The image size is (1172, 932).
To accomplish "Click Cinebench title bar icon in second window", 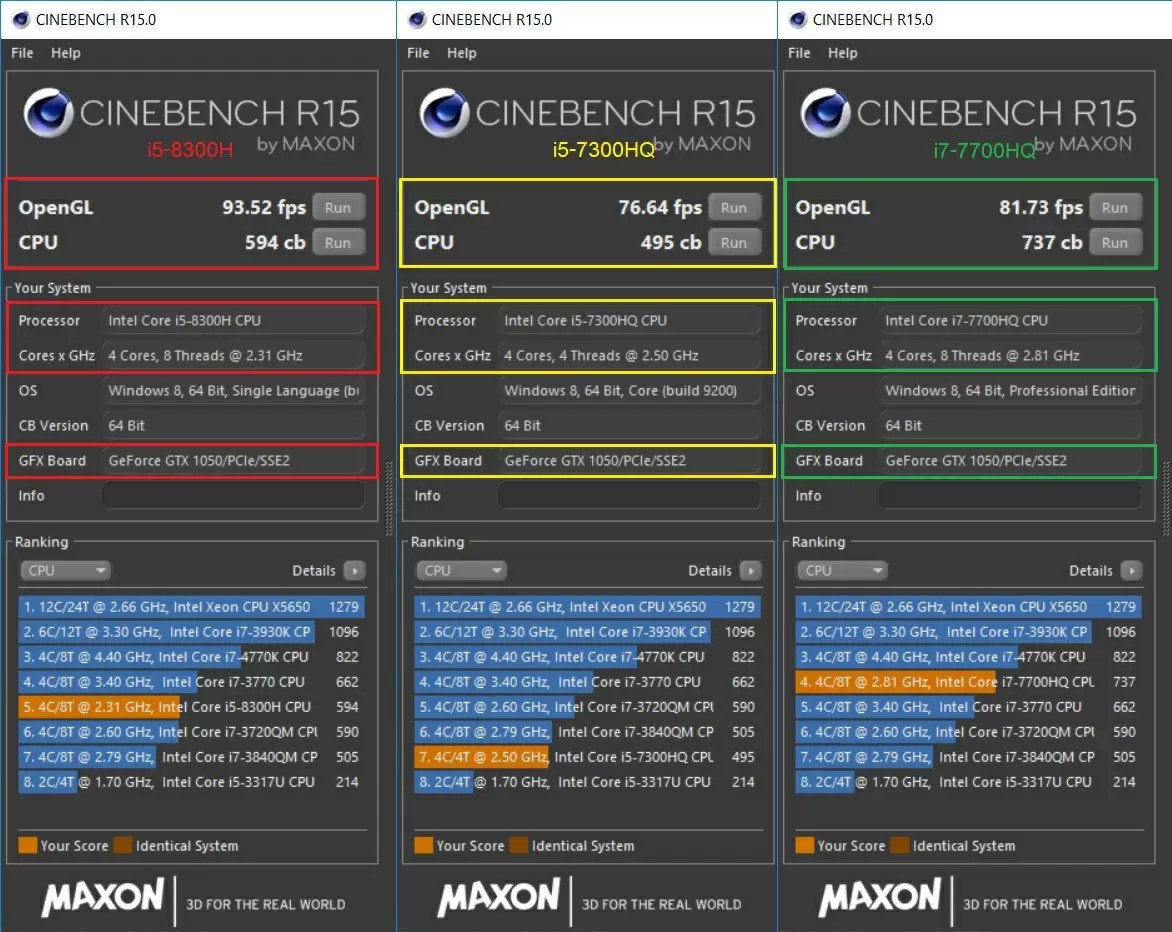I will pos(417,19).
